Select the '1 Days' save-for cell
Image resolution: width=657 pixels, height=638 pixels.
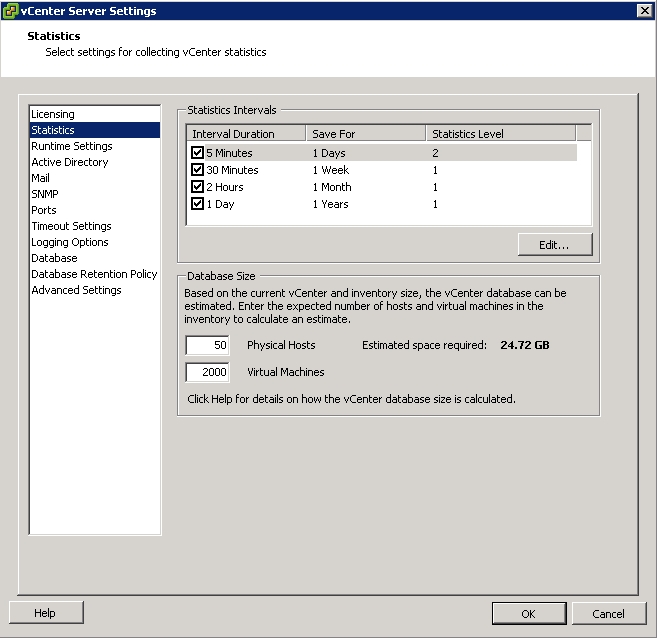[329, 153]
